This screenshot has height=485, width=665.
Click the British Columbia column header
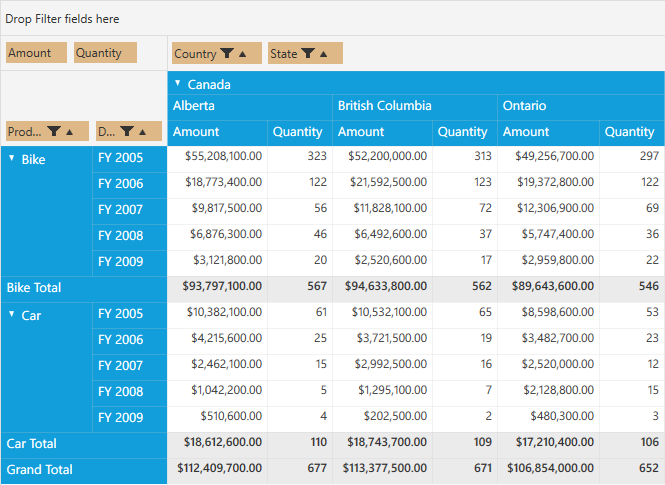(x=415, y=106)
